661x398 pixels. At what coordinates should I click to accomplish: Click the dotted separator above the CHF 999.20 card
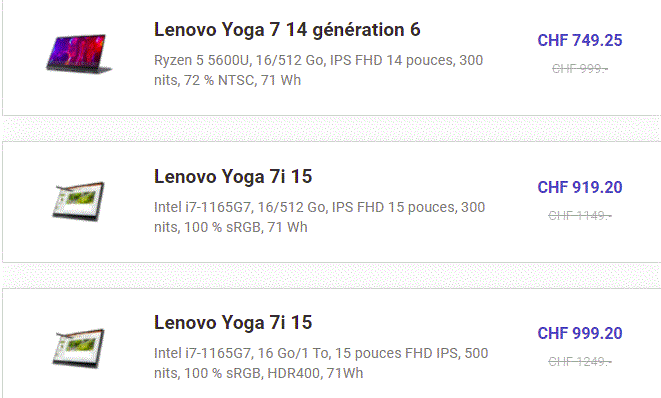coord(331,275)
